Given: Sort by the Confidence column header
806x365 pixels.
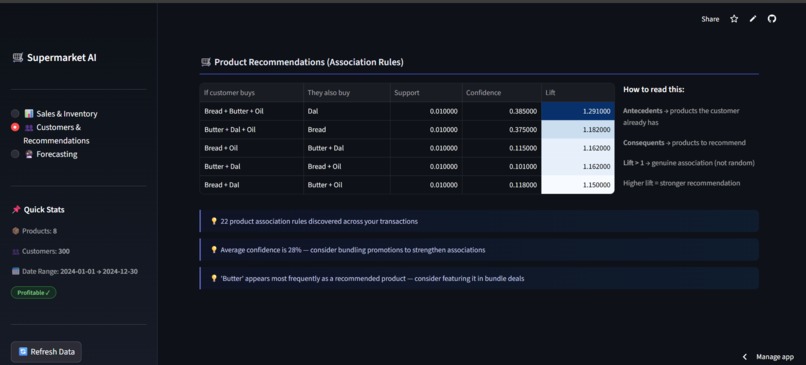Looking at the screenshot, I should coord(502,93).
